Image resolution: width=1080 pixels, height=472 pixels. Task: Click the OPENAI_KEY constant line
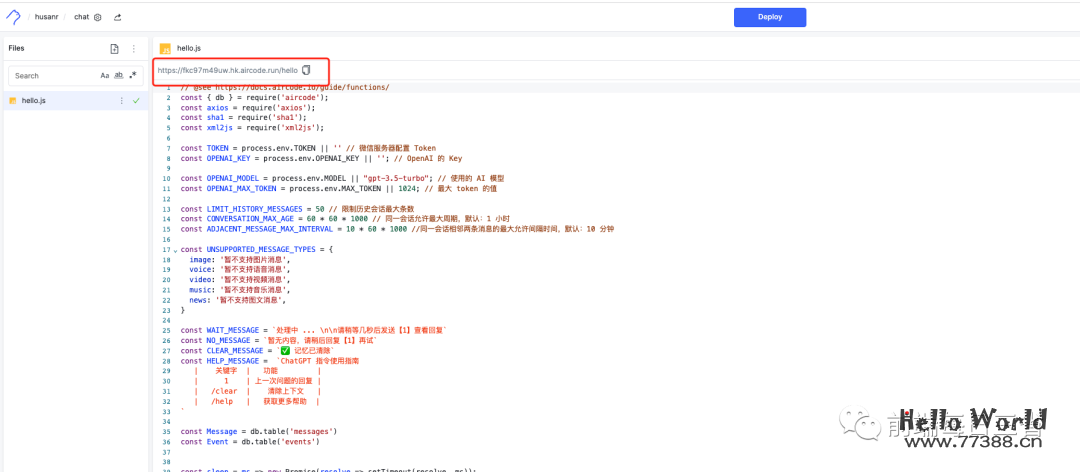click(321, 158)
